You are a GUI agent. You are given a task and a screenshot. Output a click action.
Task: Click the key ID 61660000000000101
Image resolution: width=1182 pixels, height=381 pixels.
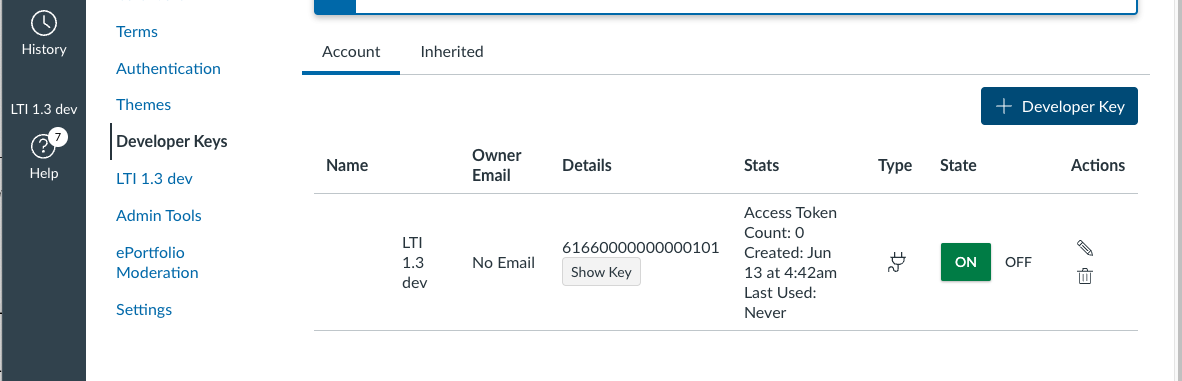(641, 247)
